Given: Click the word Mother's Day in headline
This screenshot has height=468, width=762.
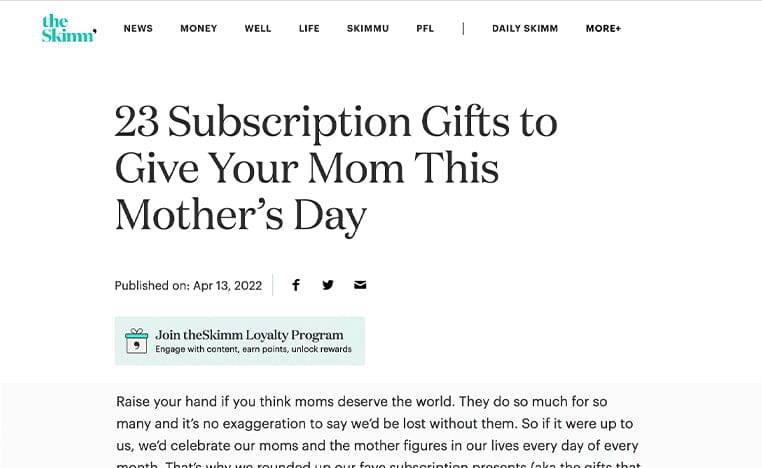Looking at the screenshot, I should tap(241, 215).
